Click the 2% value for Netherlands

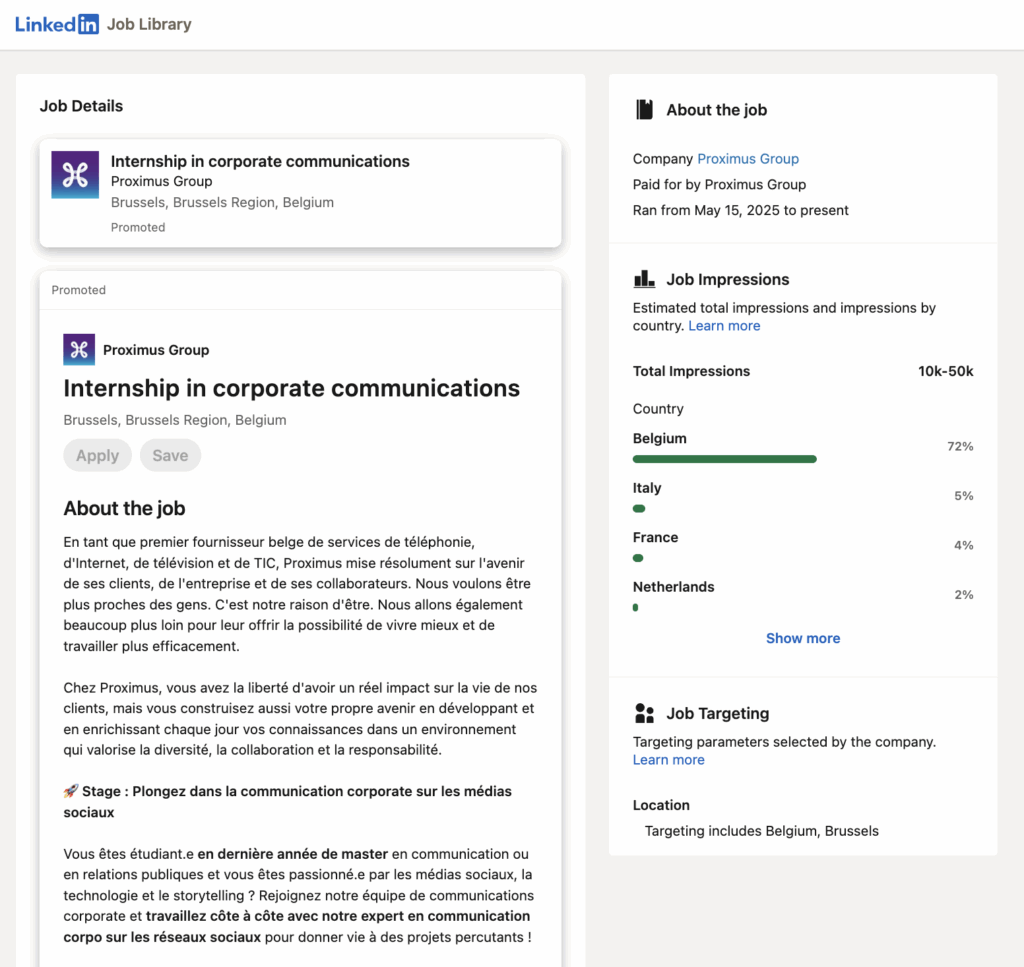[x=964, y=595]
